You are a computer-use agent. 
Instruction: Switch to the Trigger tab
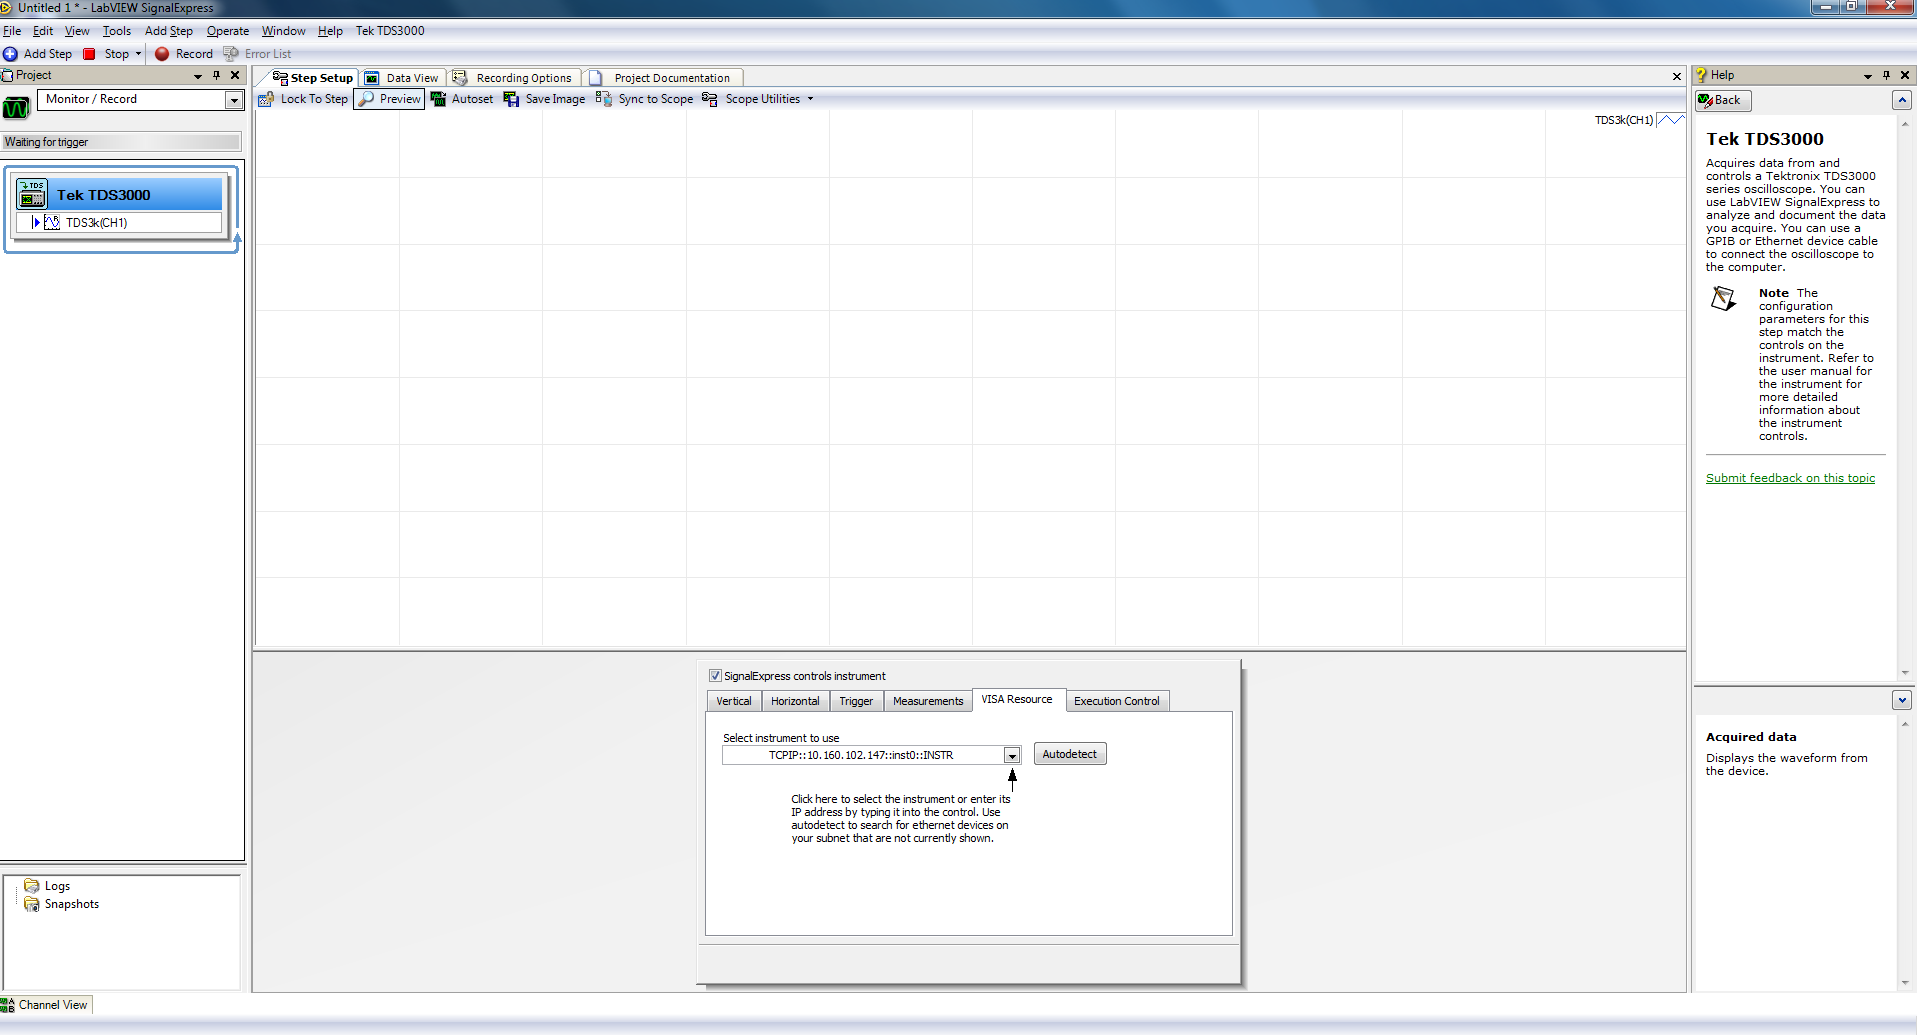coord(856,701)
